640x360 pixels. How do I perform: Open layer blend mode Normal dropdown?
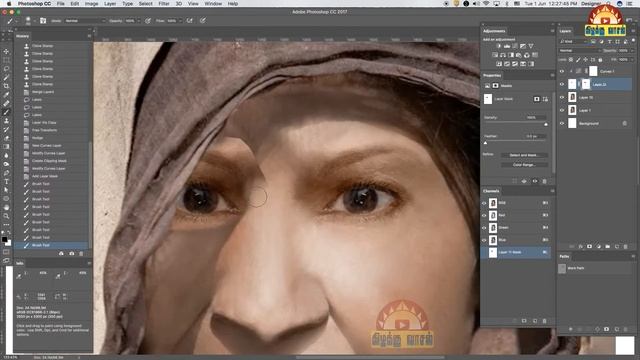tap(580, 51)
